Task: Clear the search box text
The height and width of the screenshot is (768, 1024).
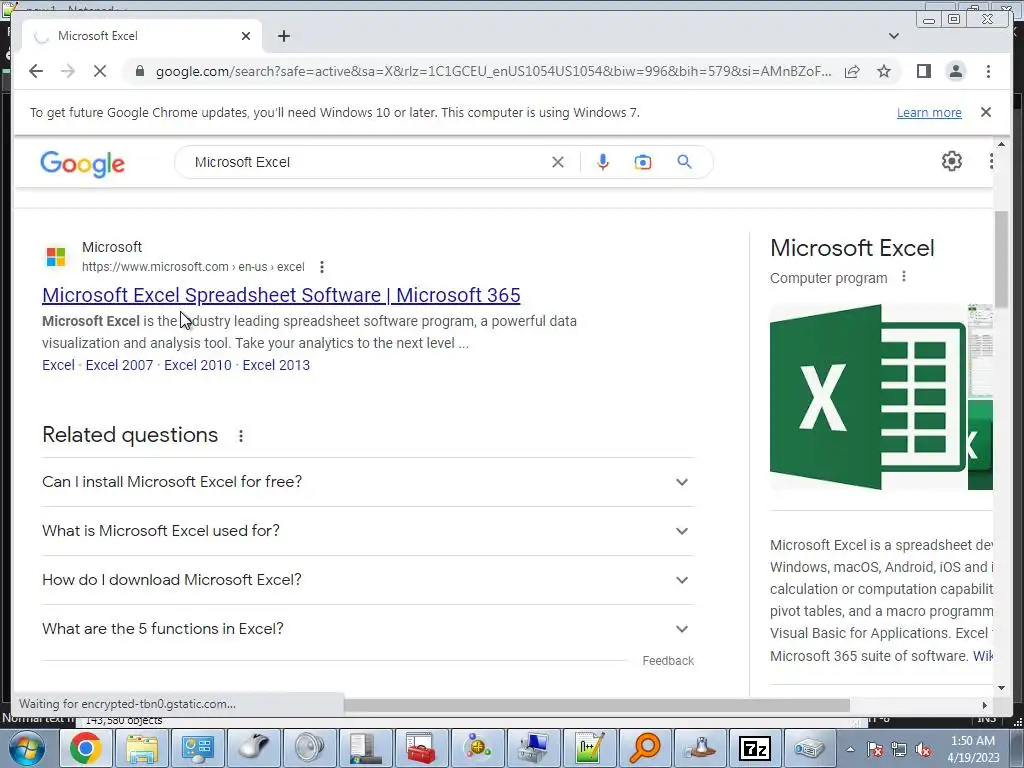Action: click(558, 162)
